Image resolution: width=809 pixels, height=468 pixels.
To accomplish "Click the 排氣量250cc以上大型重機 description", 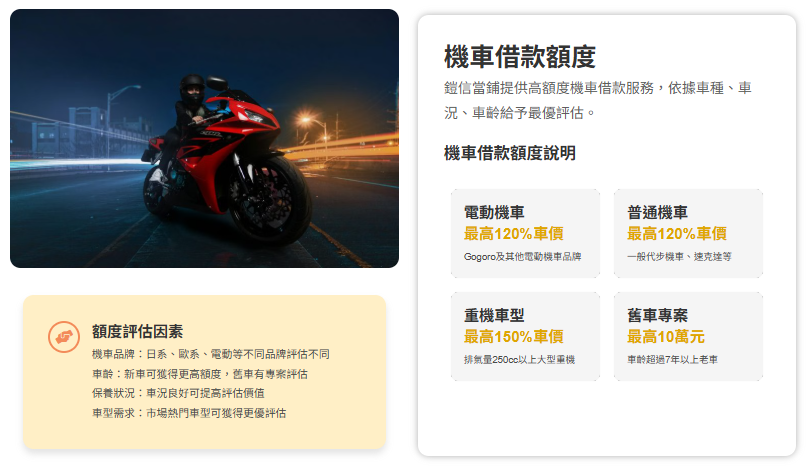I will 520,360.
